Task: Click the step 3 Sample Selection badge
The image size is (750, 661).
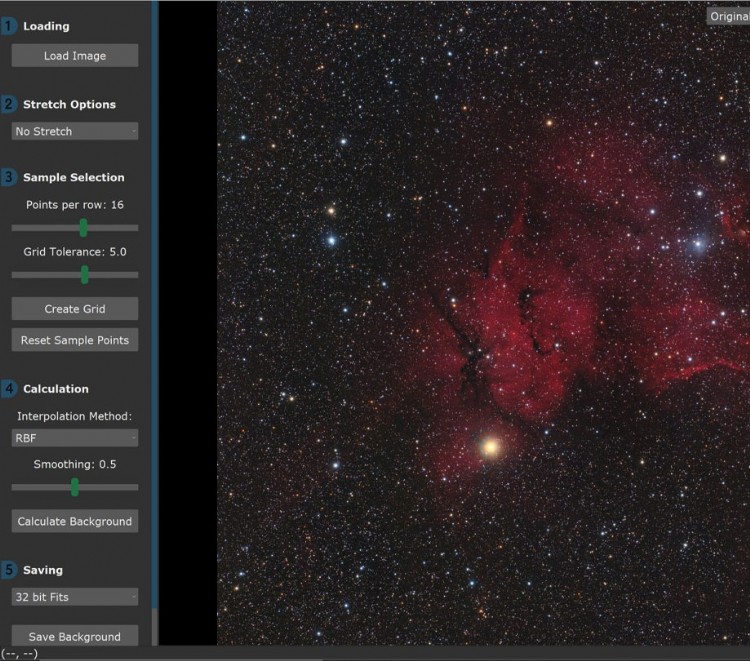Action: (9, 177)
